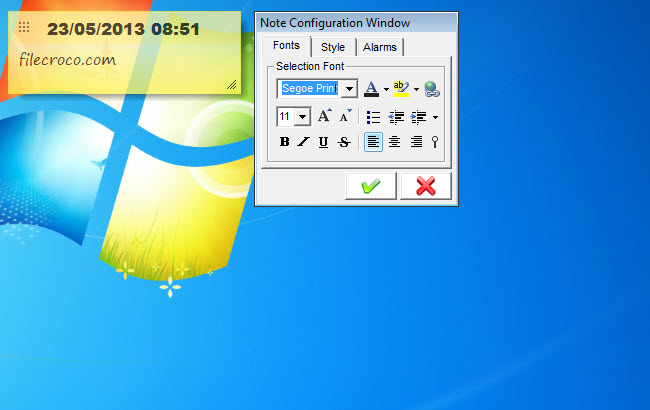
Task: Click the font size value field
Action: click(x=286, y=116)
